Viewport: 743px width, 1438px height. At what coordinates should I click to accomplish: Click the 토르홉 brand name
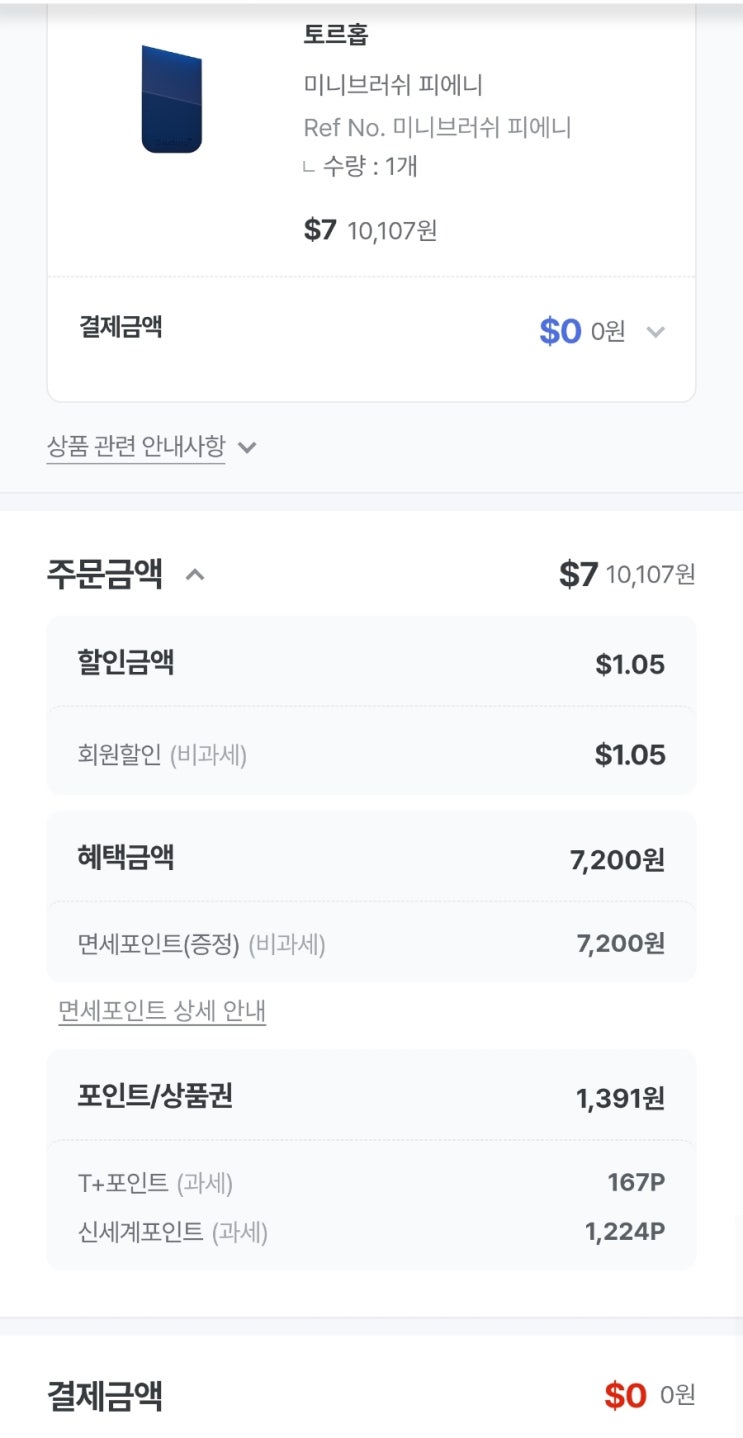(x=336, y=35)
